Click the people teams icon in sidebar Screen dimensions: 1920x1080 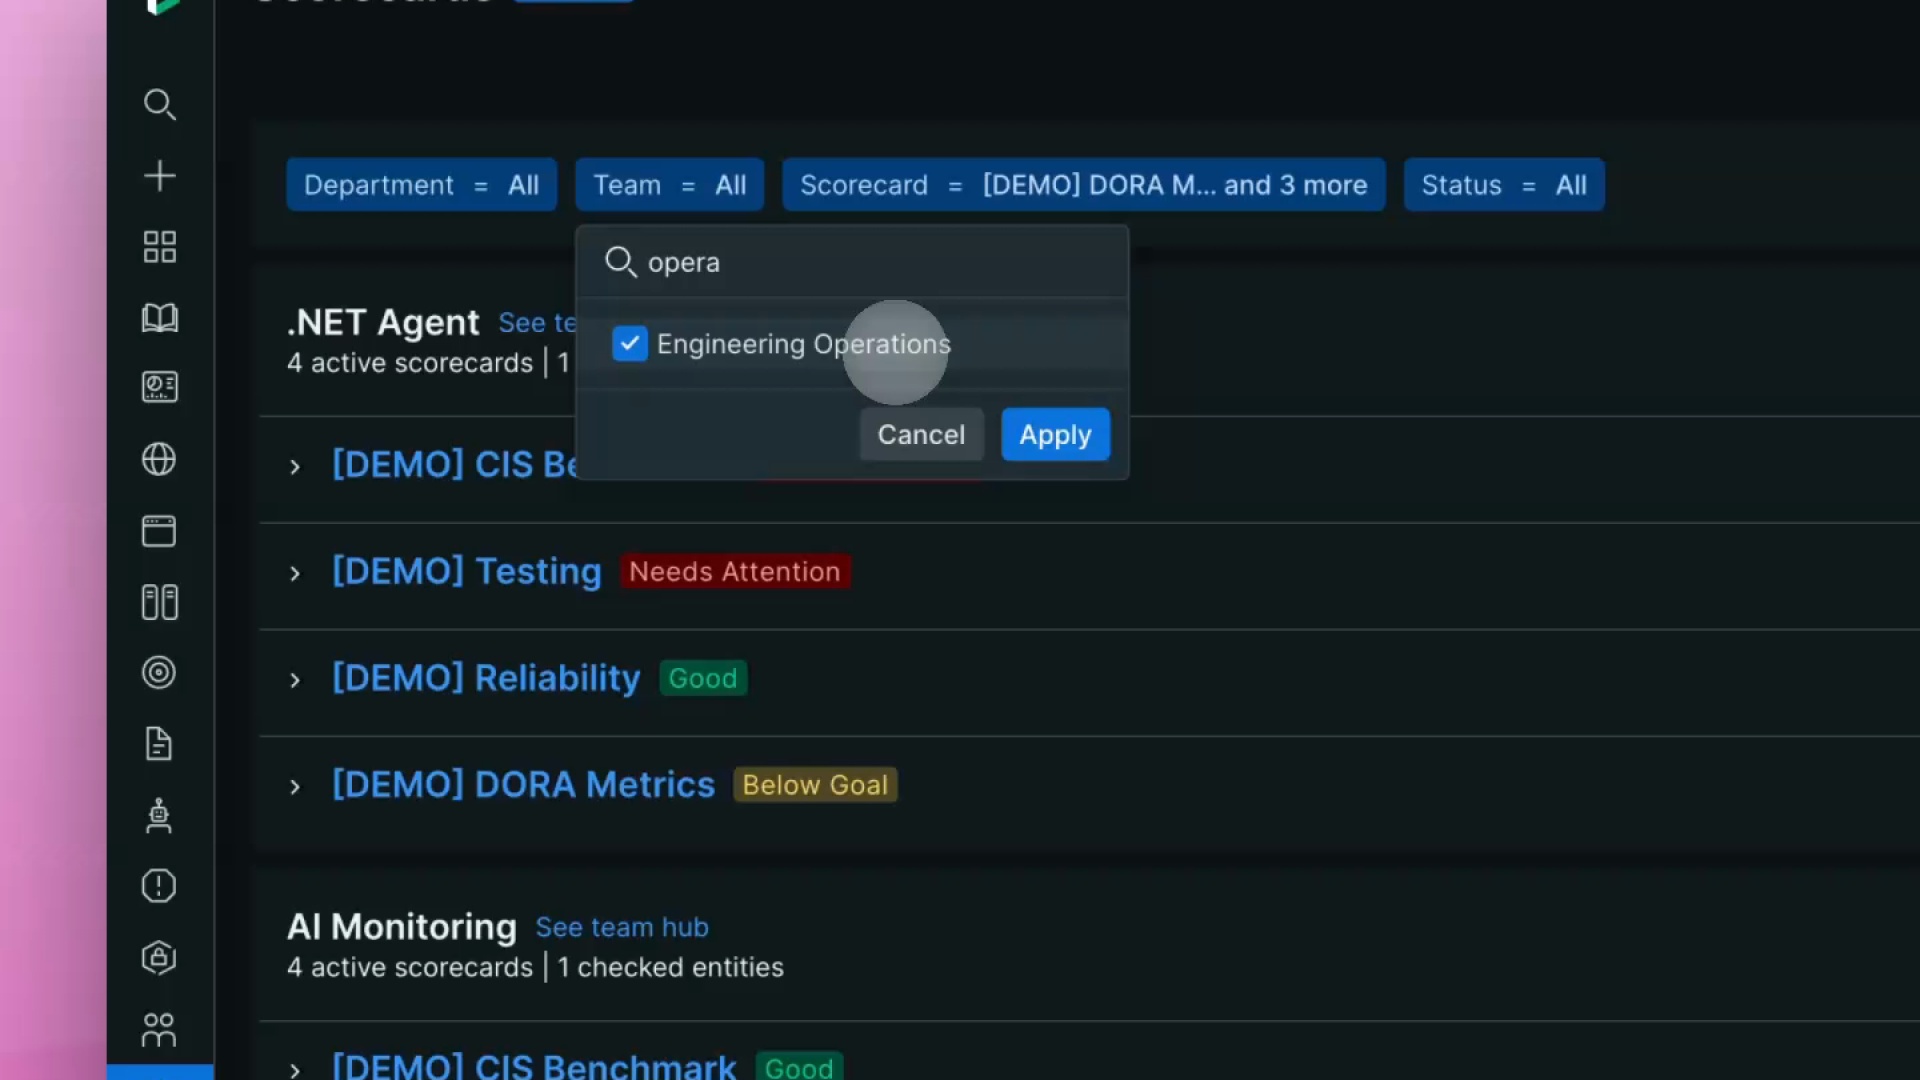(159, 1030)
